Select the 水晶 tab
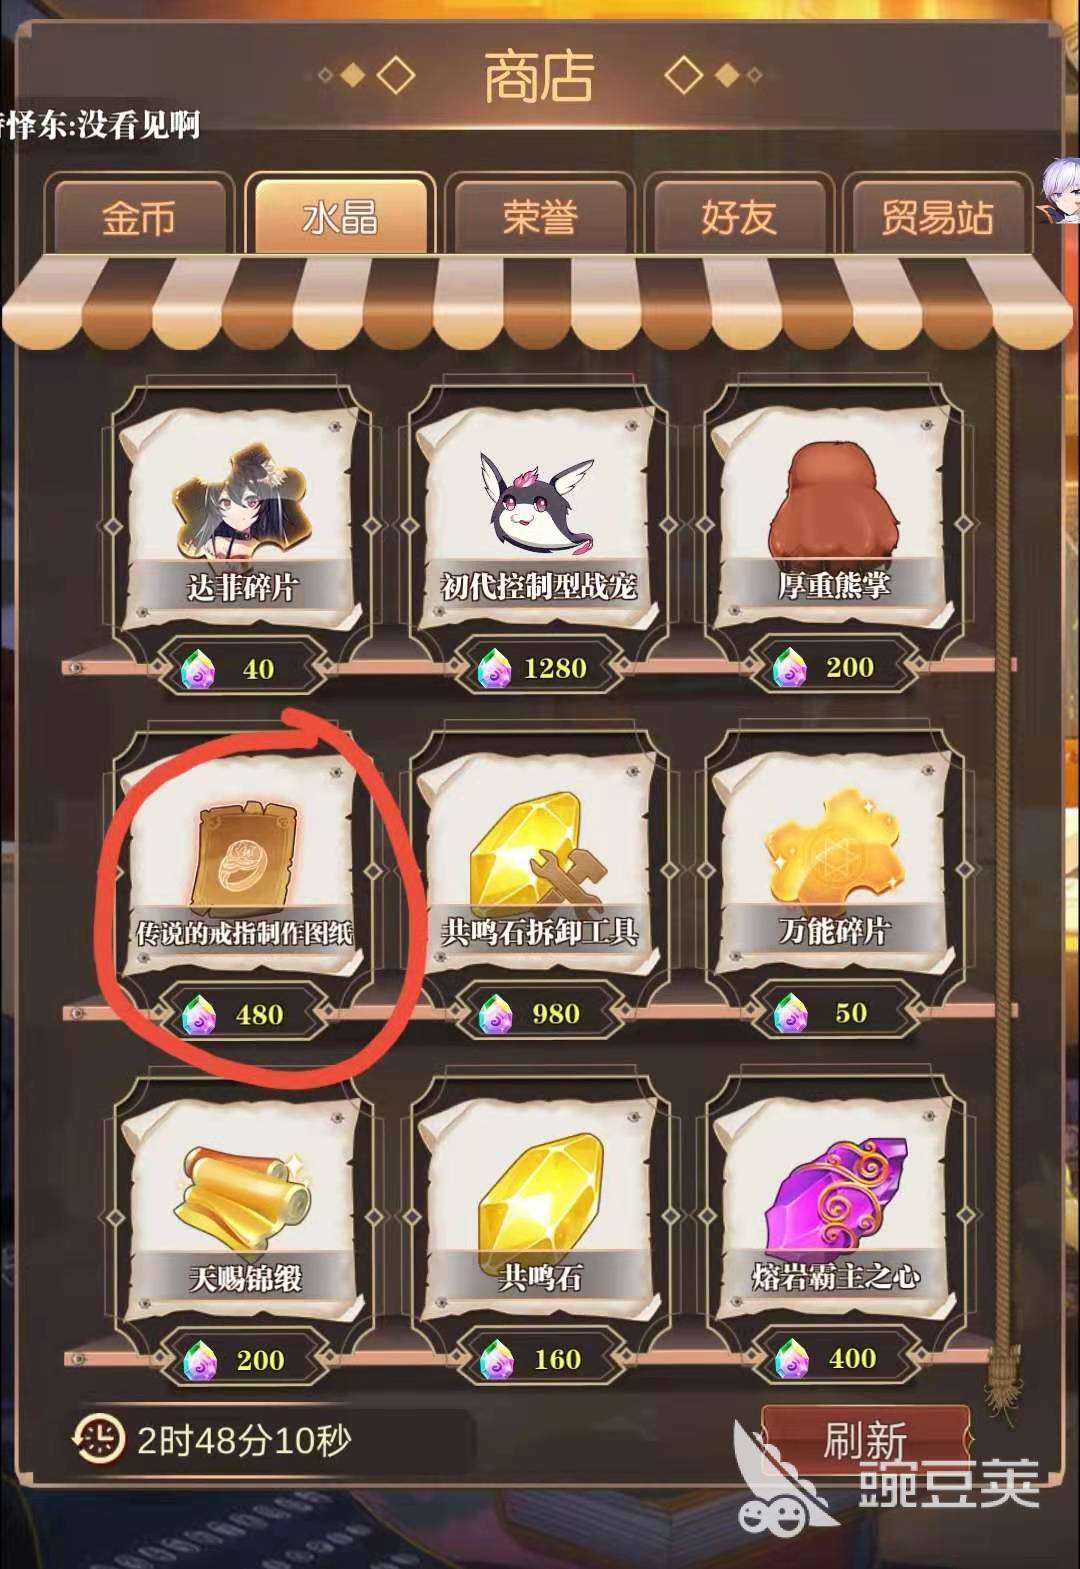Viewport: 1080px width, 1569px height. click(340, 214)
